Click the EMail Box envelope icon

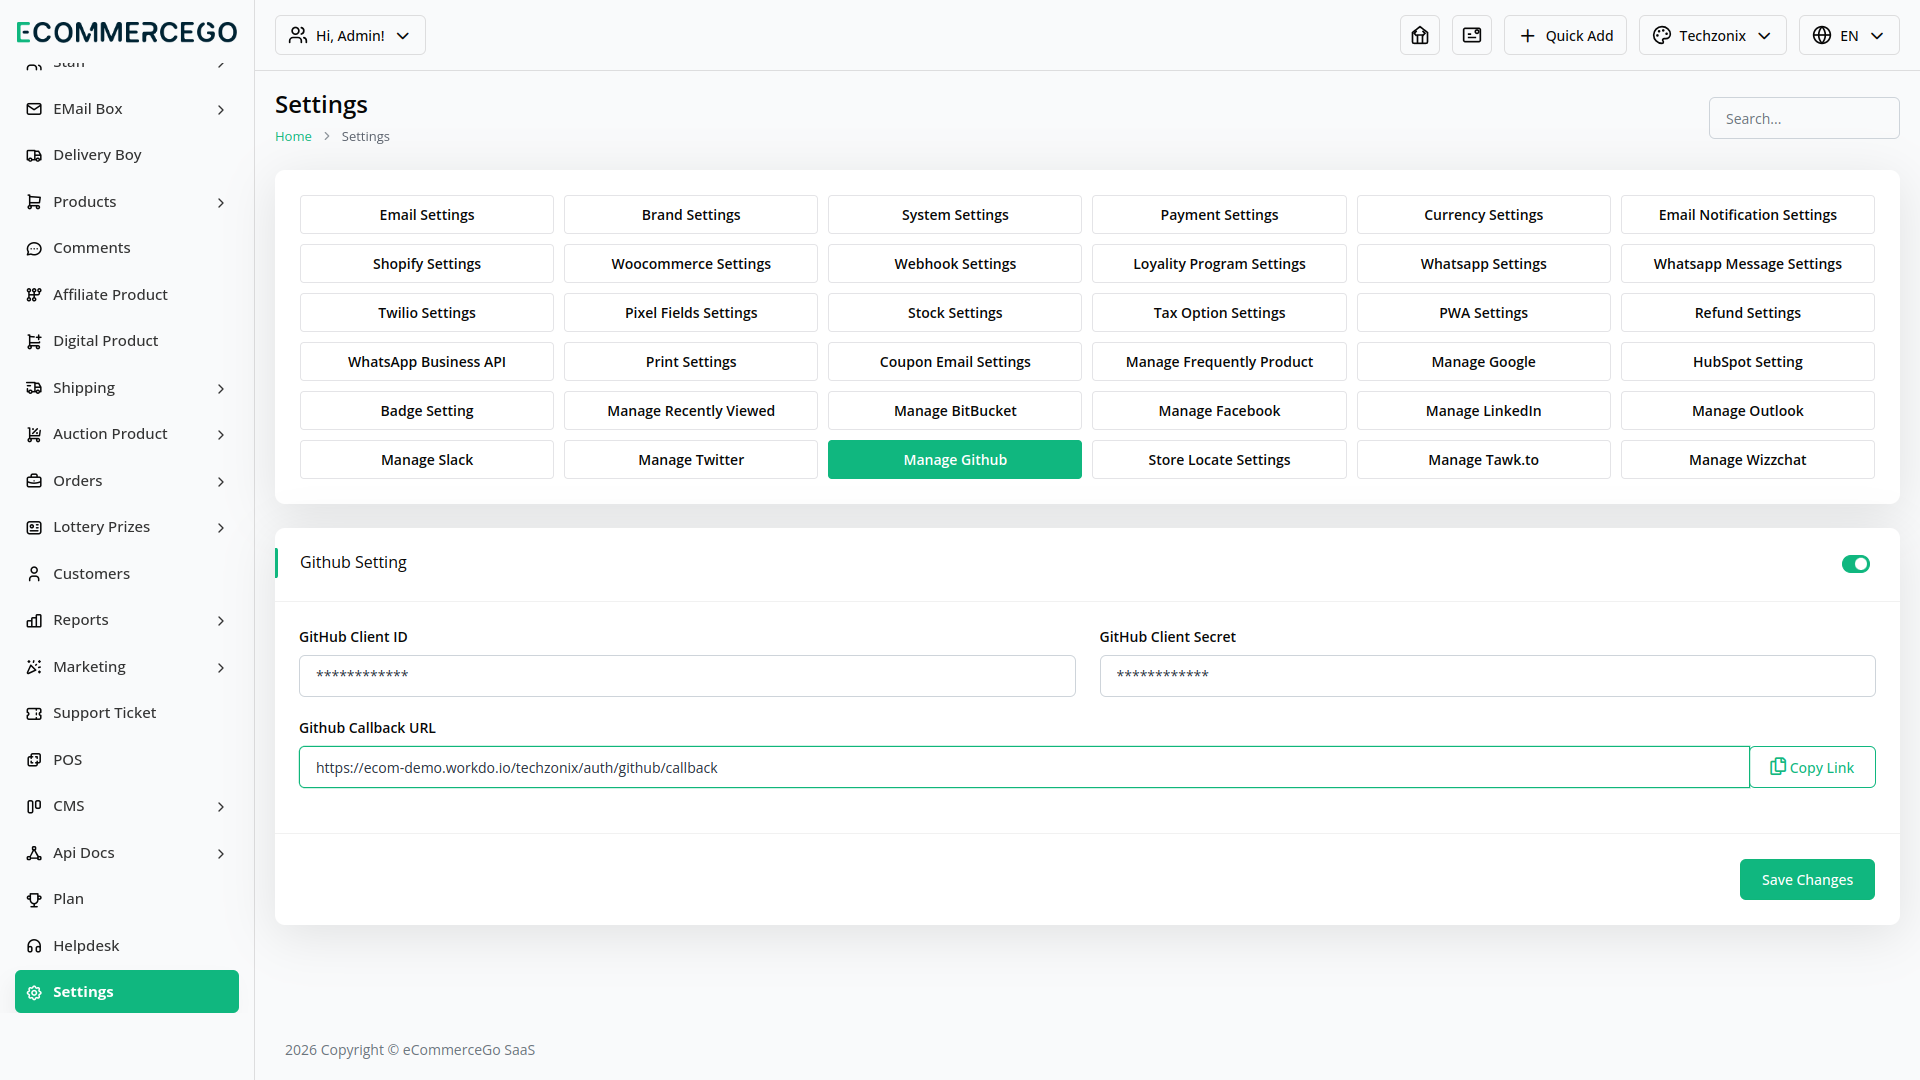(x=34, y=109)
